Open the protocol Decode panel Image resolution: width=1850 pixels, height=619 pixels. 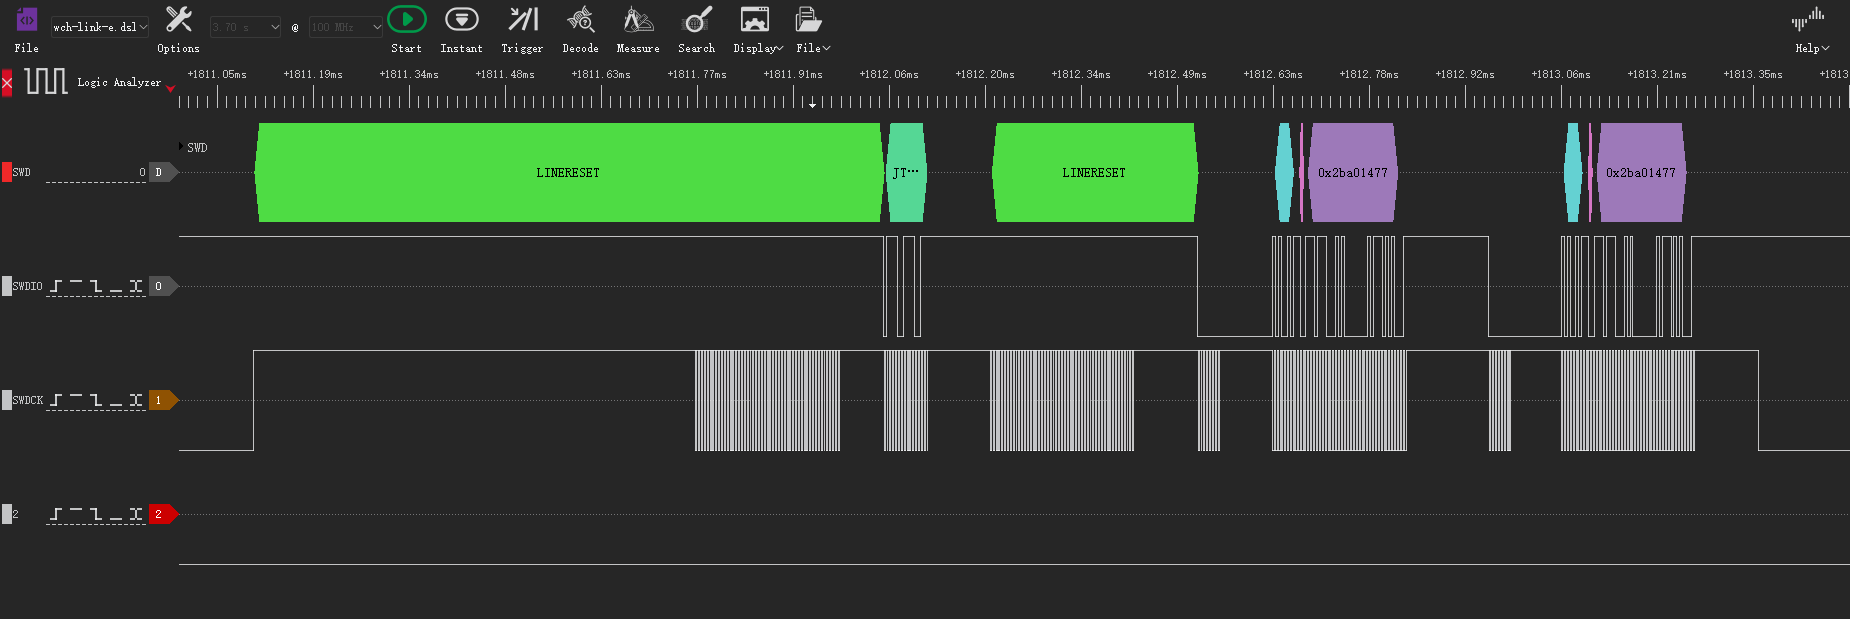(580, 20)
